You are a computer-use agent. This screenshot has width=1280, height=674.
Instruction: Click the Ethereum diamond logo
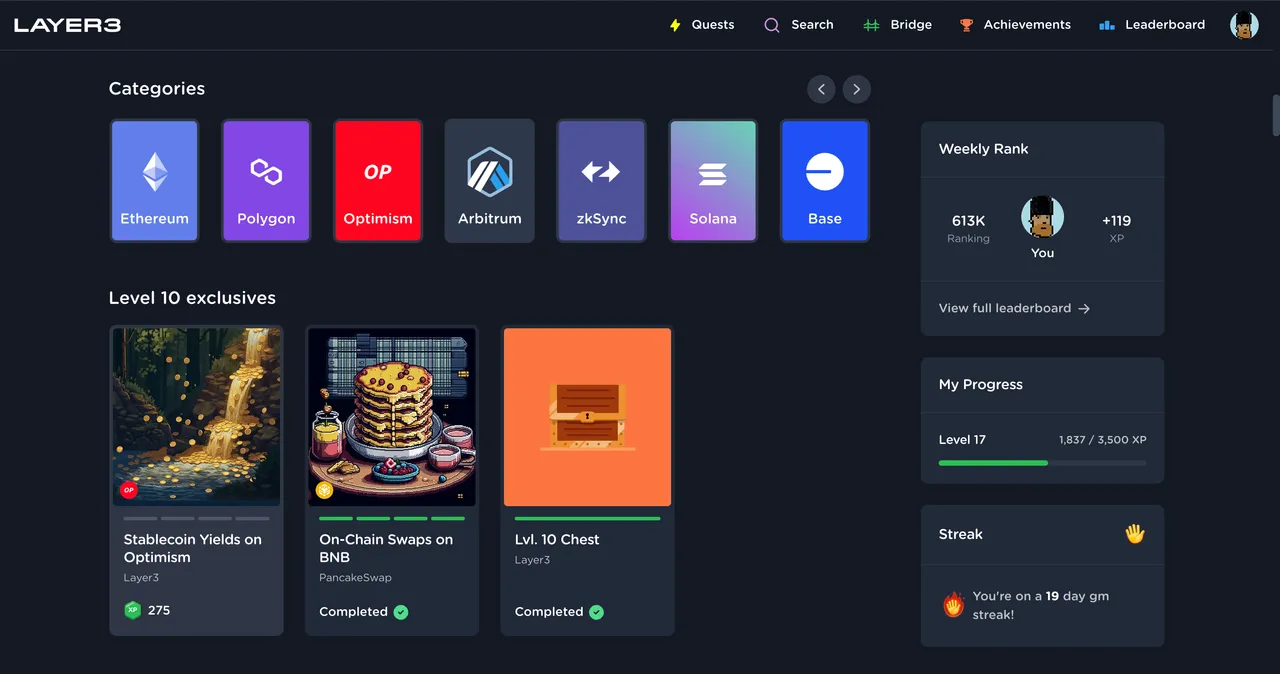click(155, 172)
